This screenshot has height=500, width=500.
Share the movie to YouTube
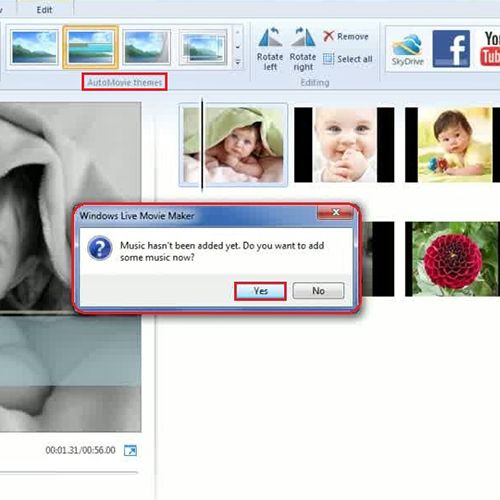tap(489, 49)
